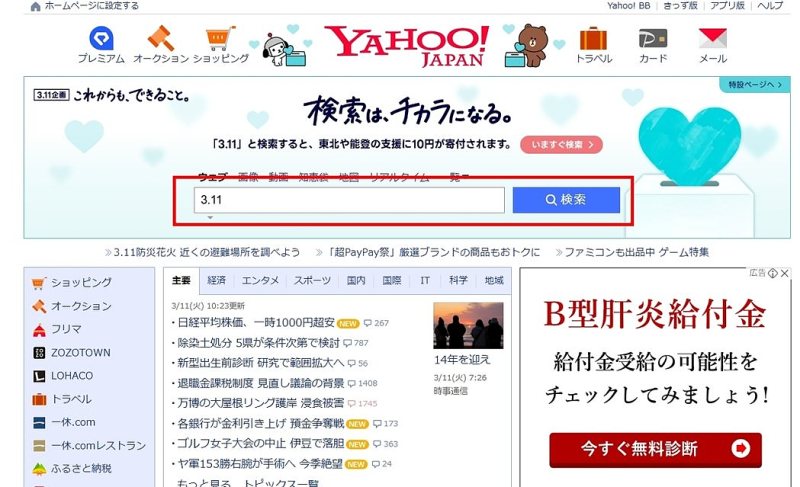Select the 科学 news tab
The height and width of the screenshot is (487, 800).
pyautogui.click(x=458, y=280)
